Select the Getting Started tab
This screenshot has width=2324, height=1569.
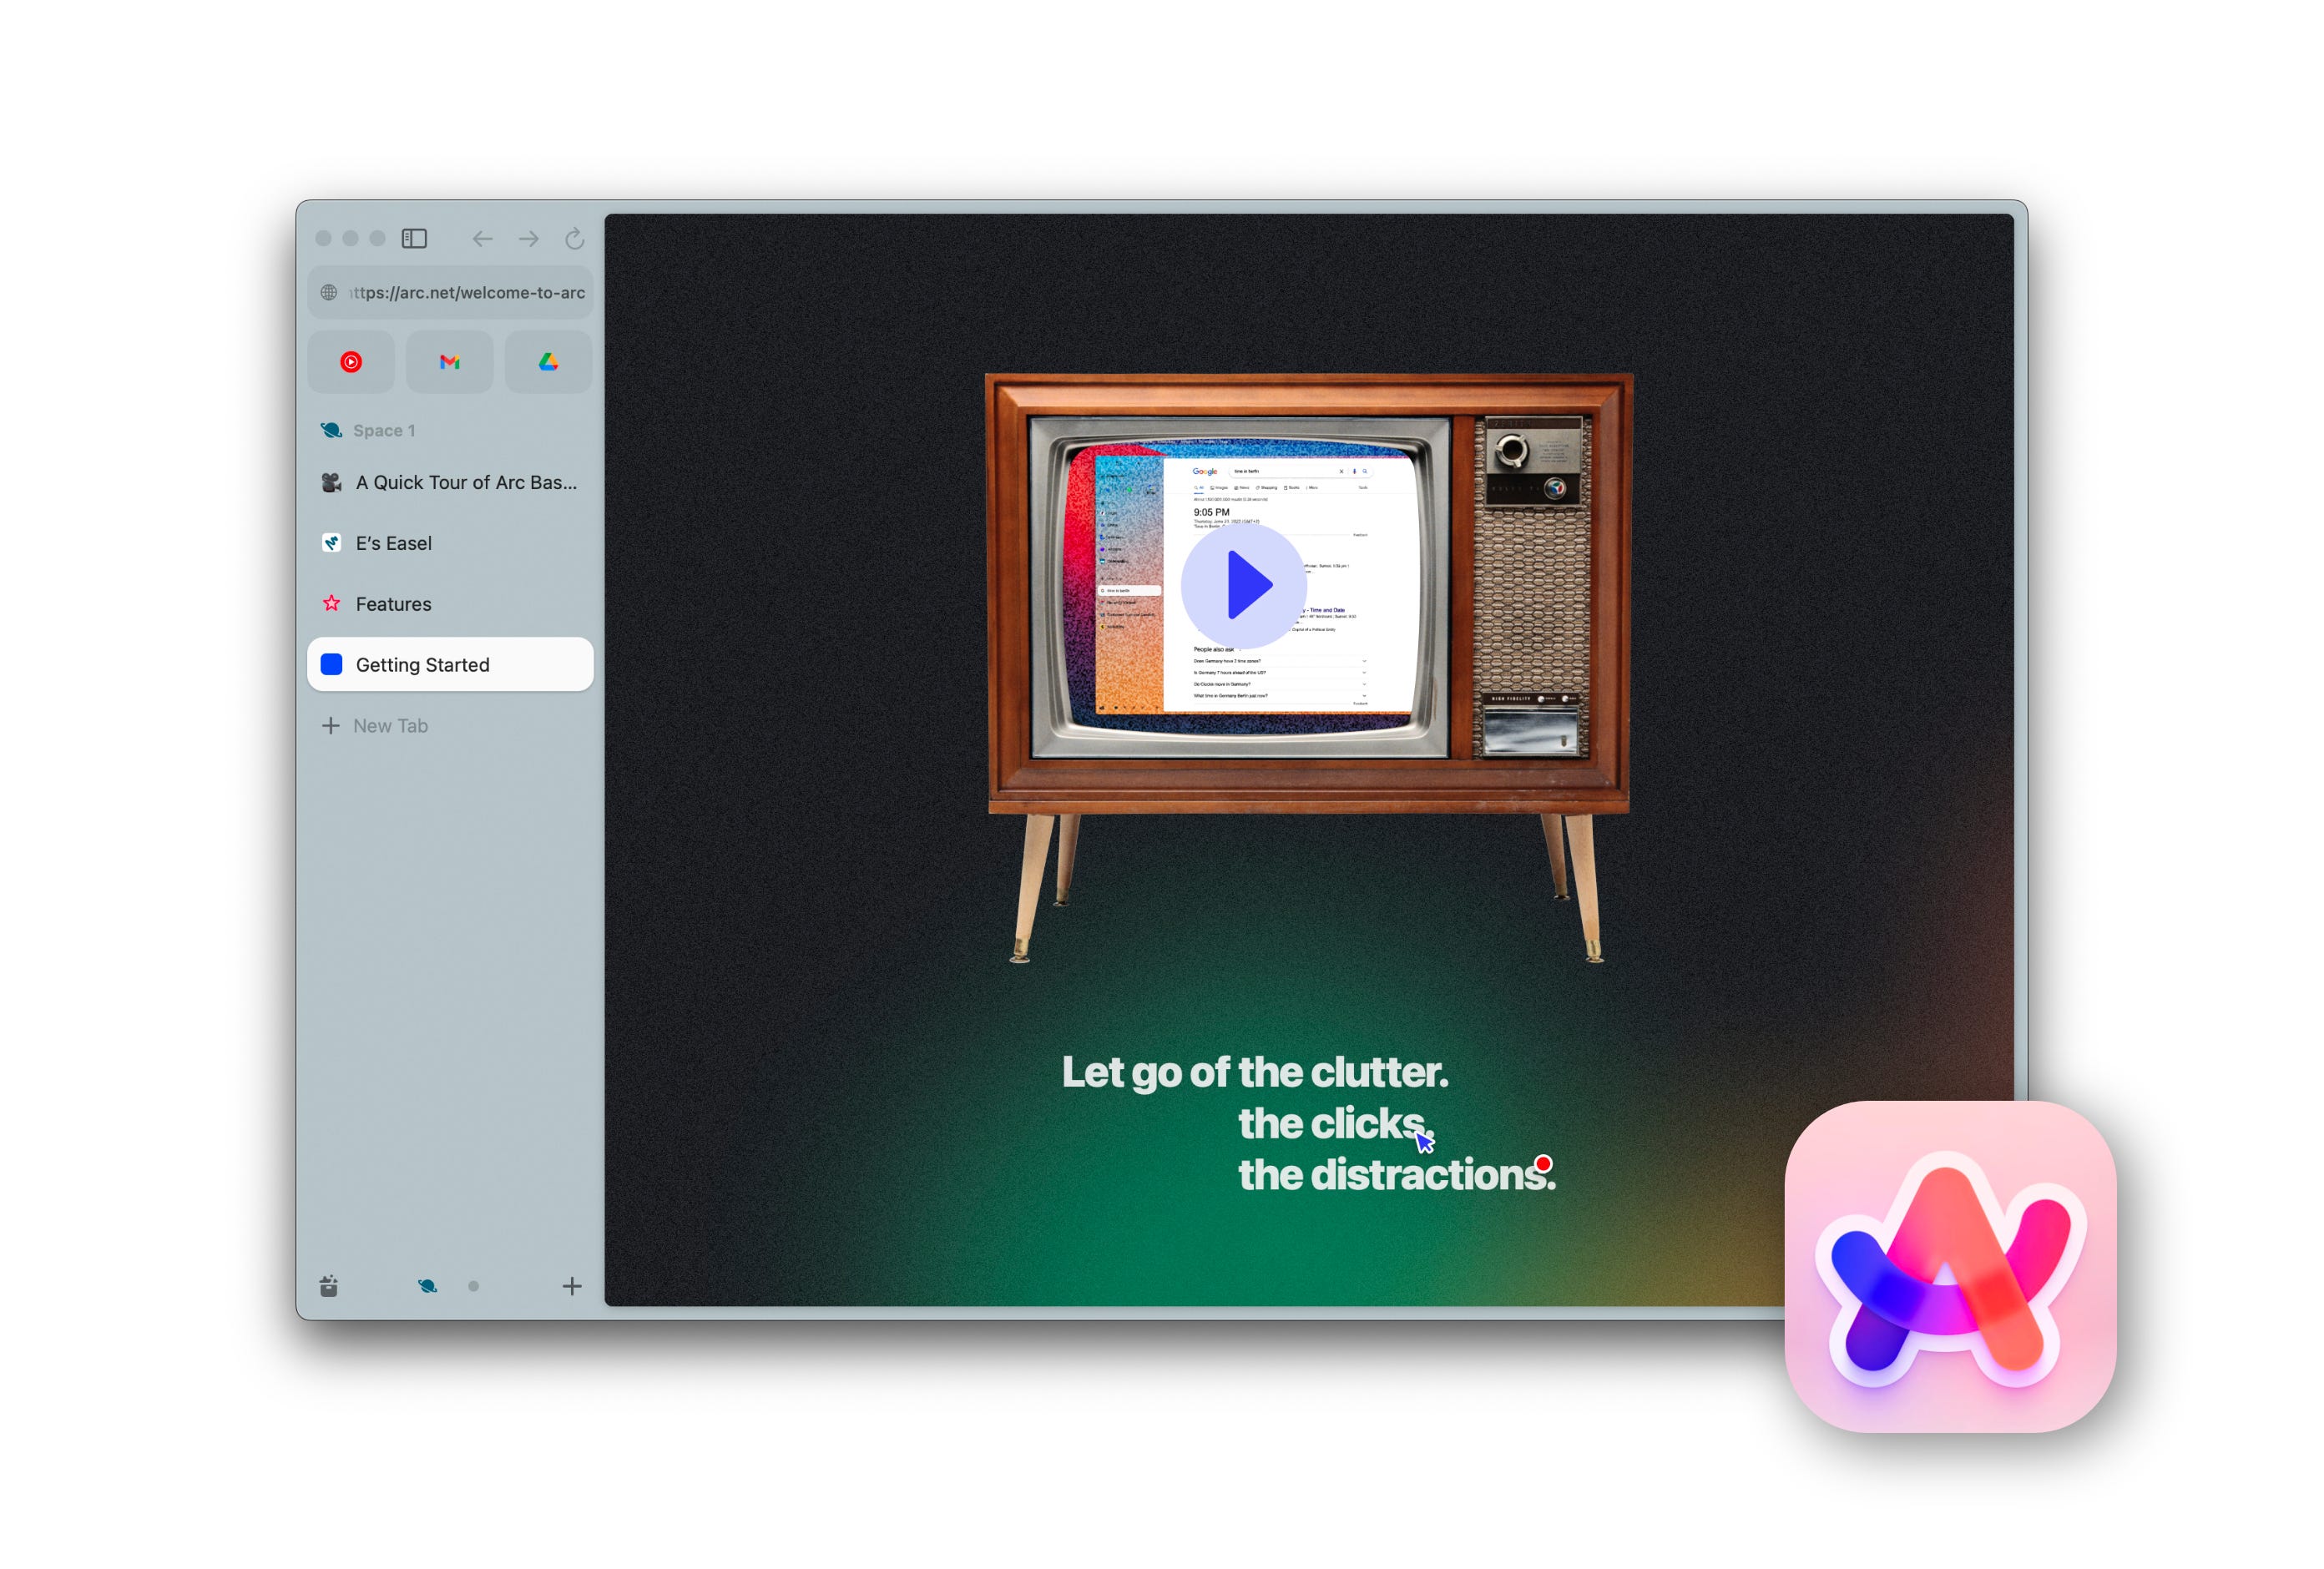click(450, 665)
